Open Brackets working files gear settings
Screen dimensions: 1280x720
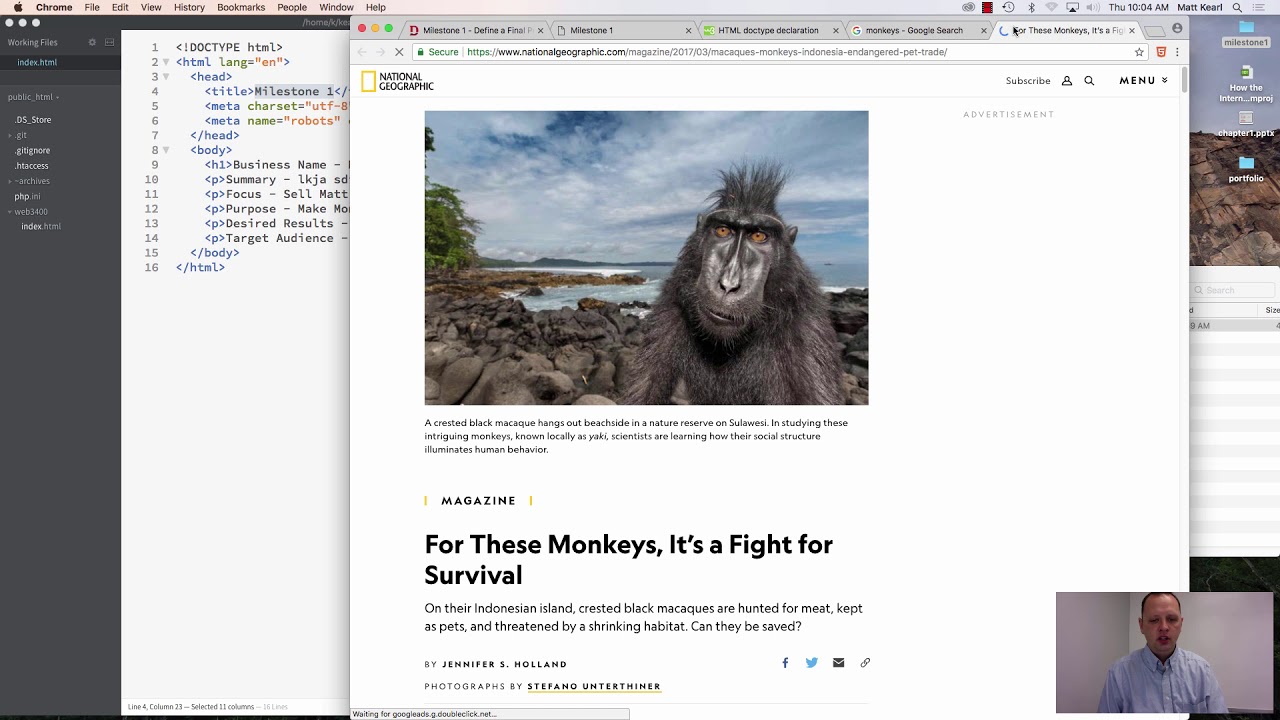coord(92,42)
